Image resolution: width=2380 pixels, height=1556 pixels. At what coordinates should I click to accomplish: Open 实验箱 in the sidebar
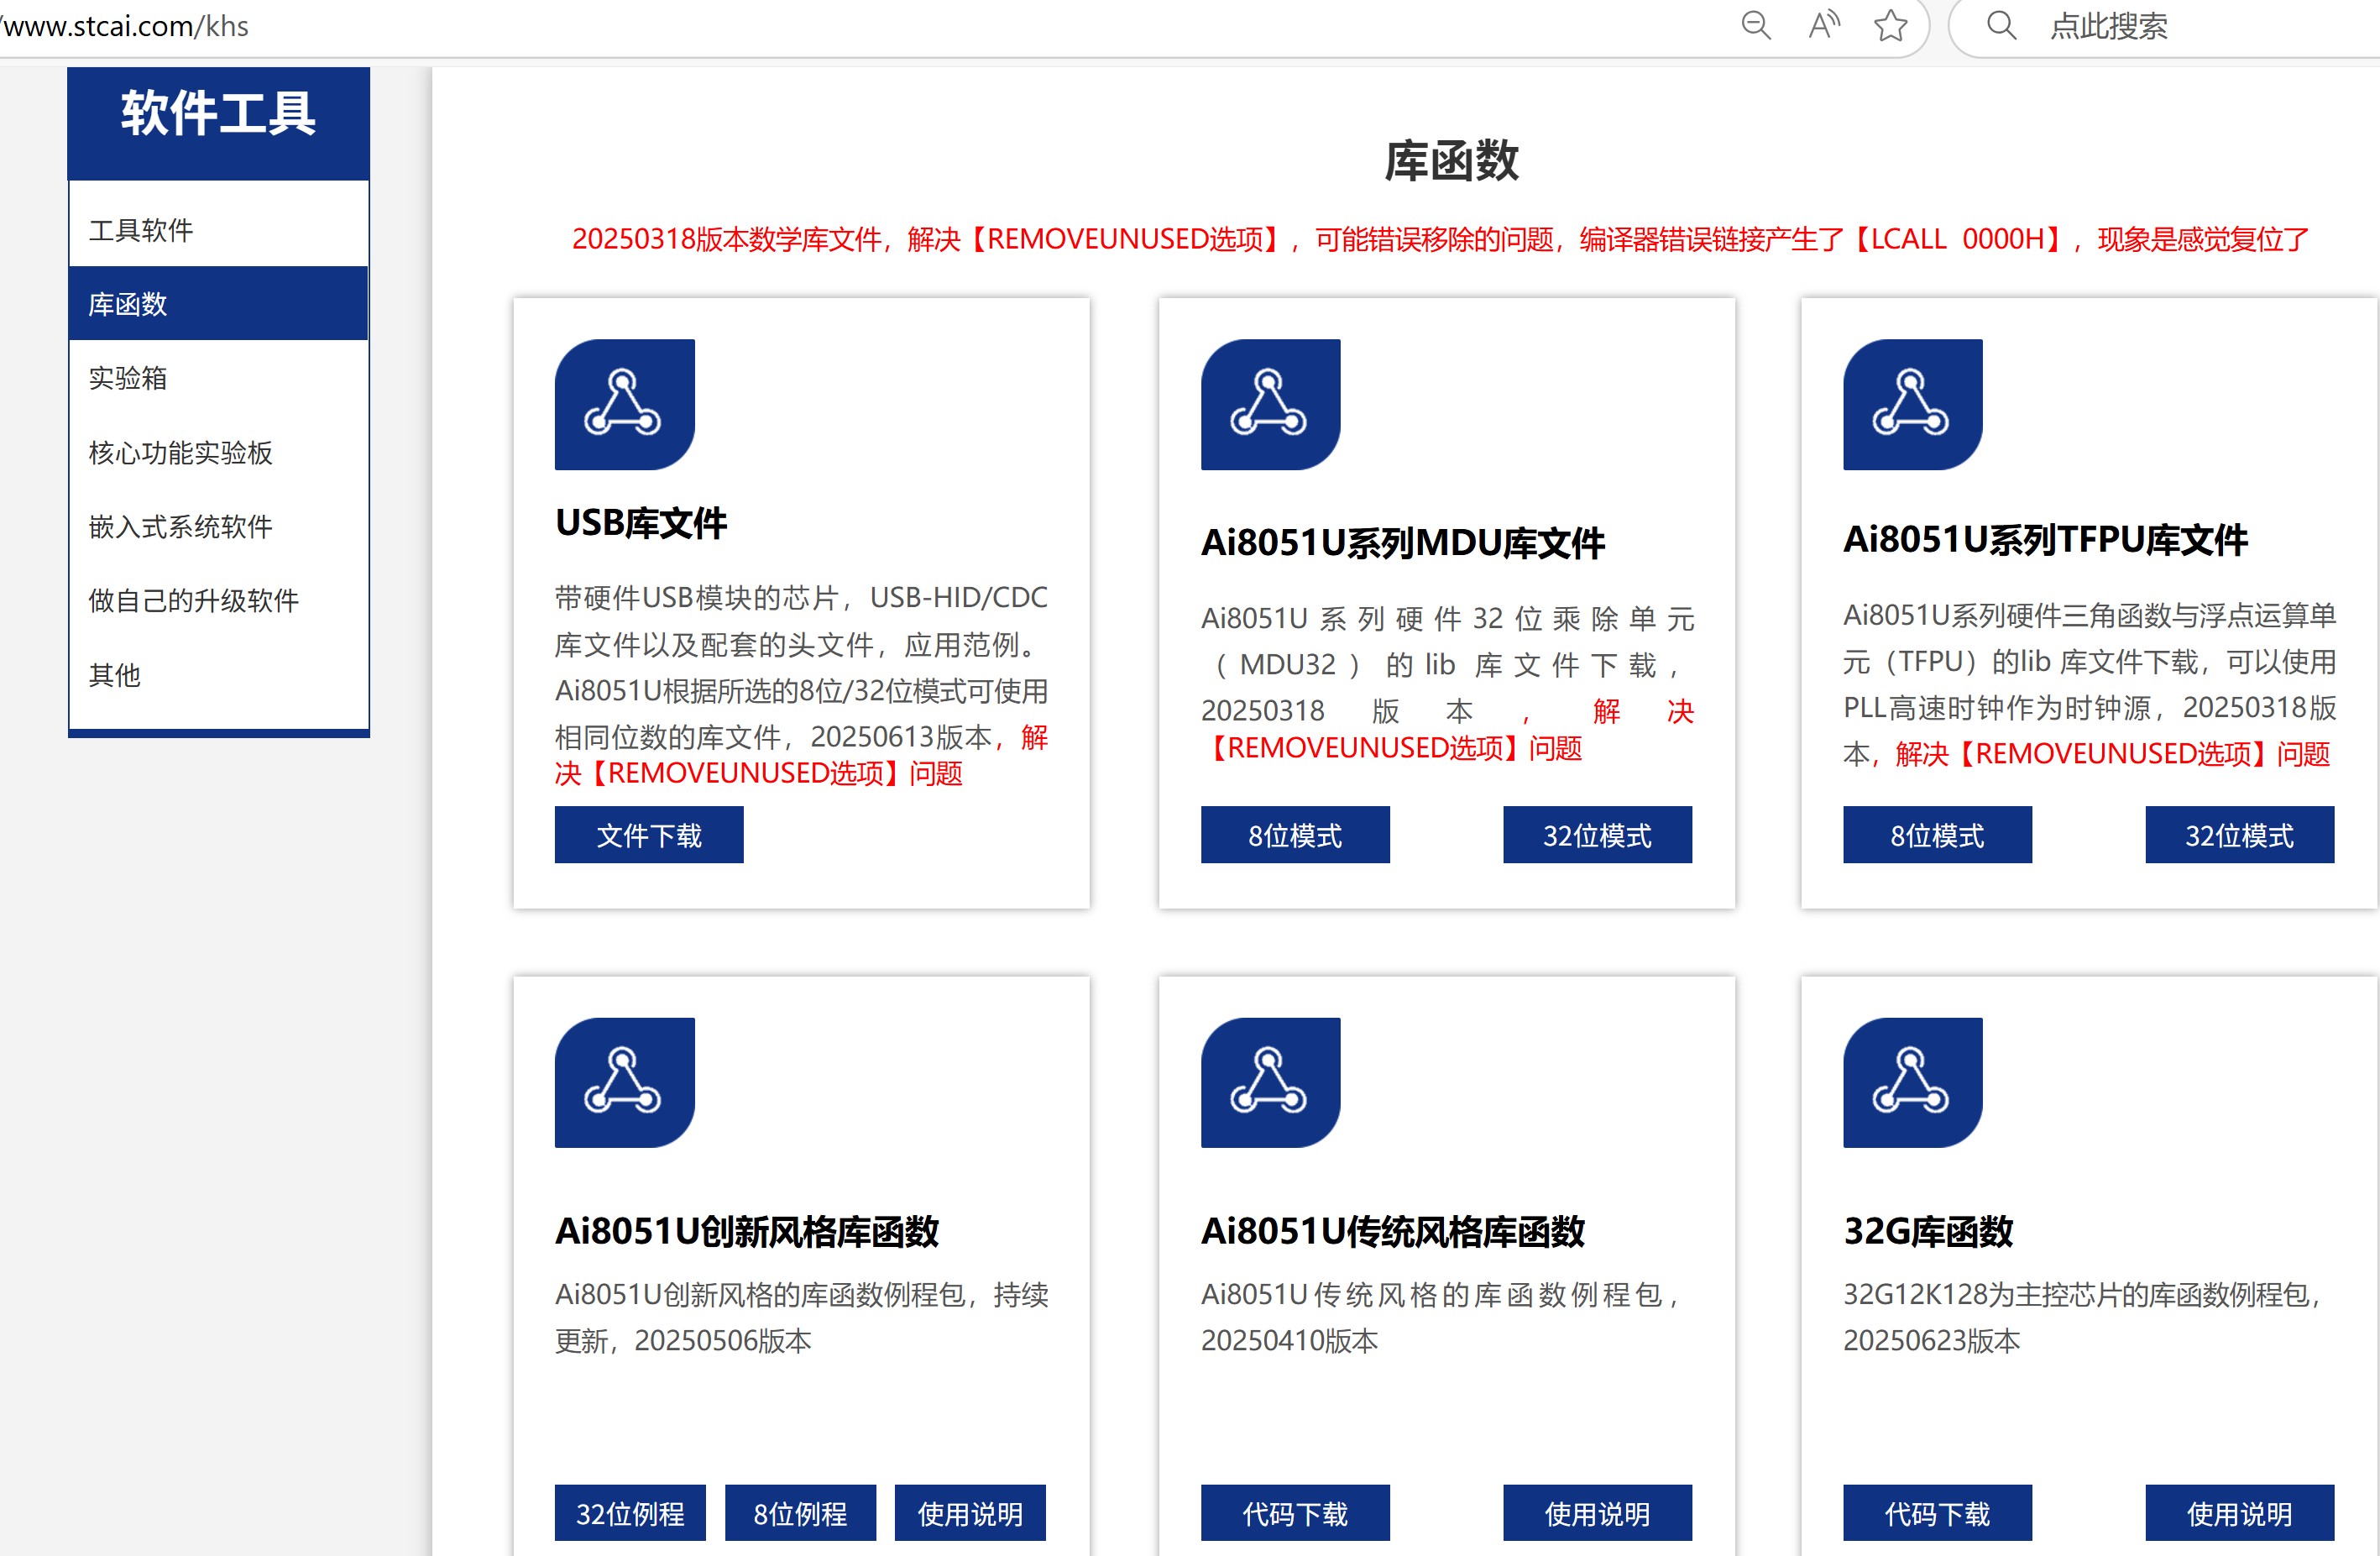219,378
